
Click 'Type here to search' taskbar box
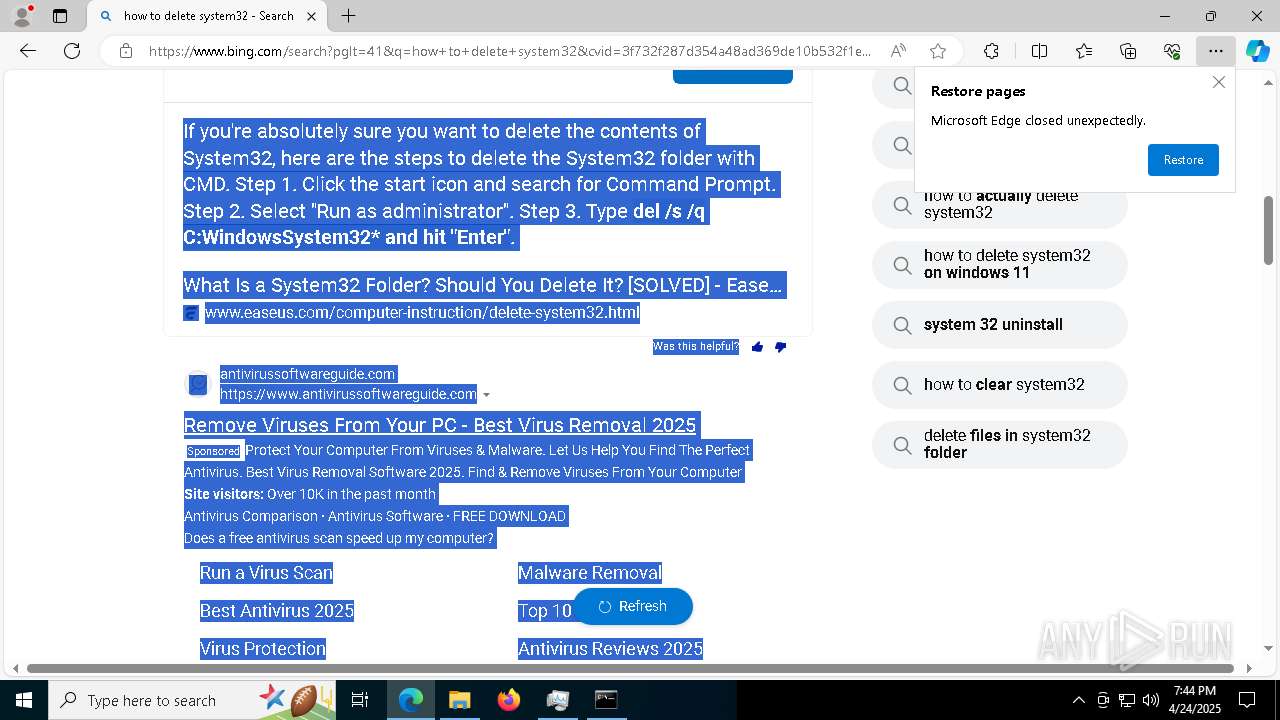pos(193,700)
